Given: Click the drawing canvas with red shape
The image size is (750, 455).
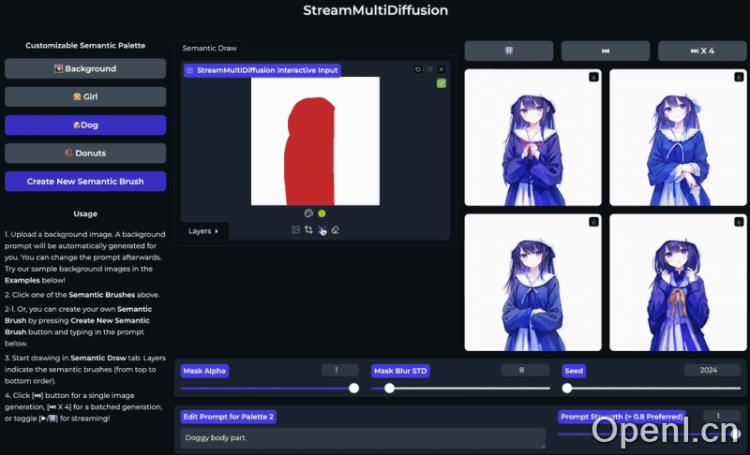Looking at the screenshot, I should tap(315, 141).
